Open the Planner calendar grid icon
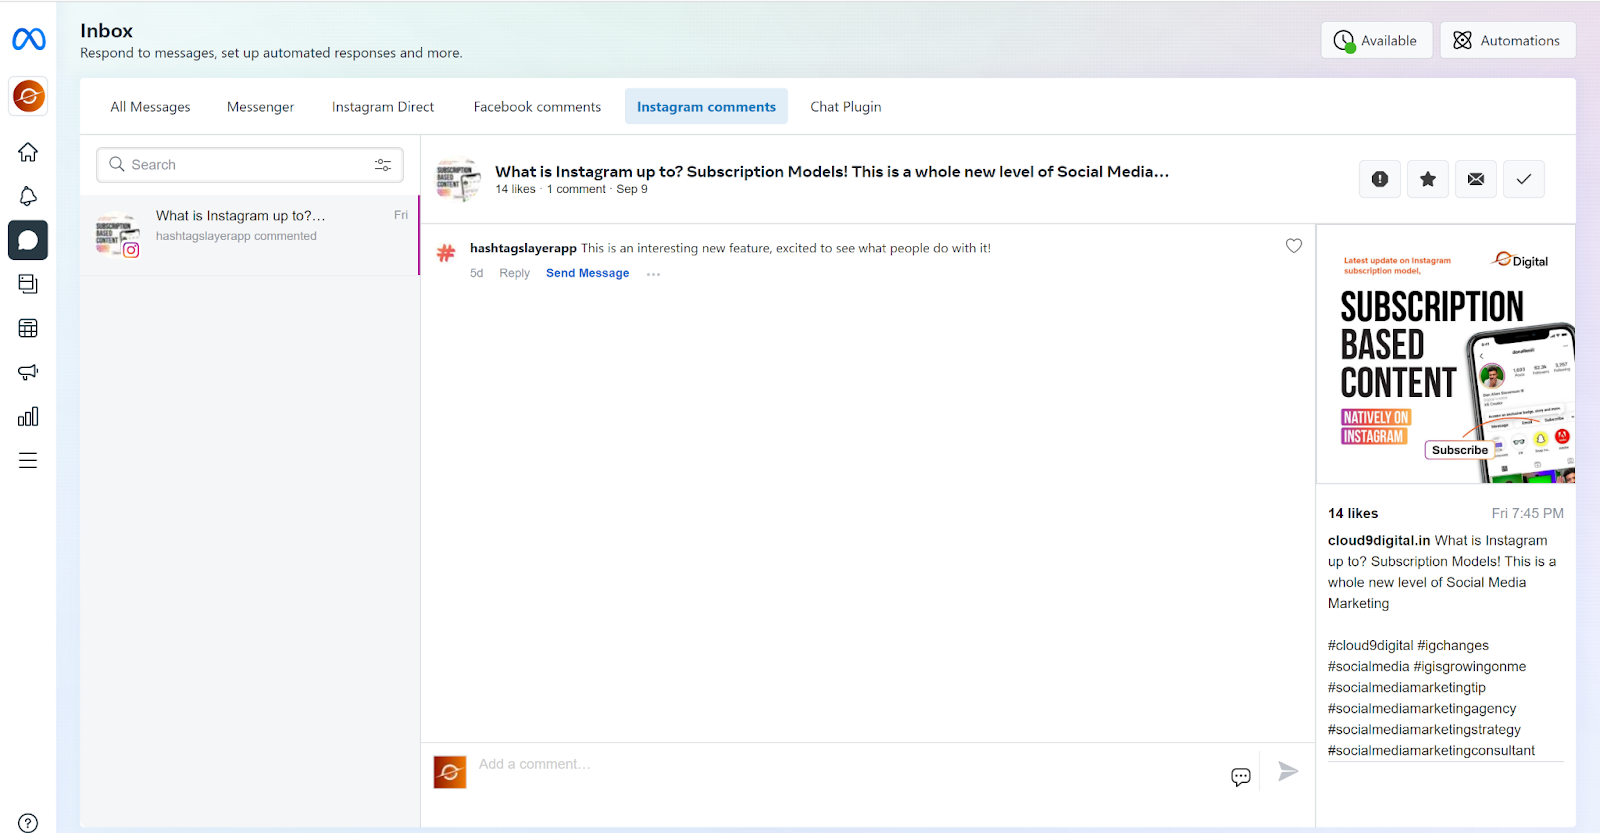 (28, 328)
